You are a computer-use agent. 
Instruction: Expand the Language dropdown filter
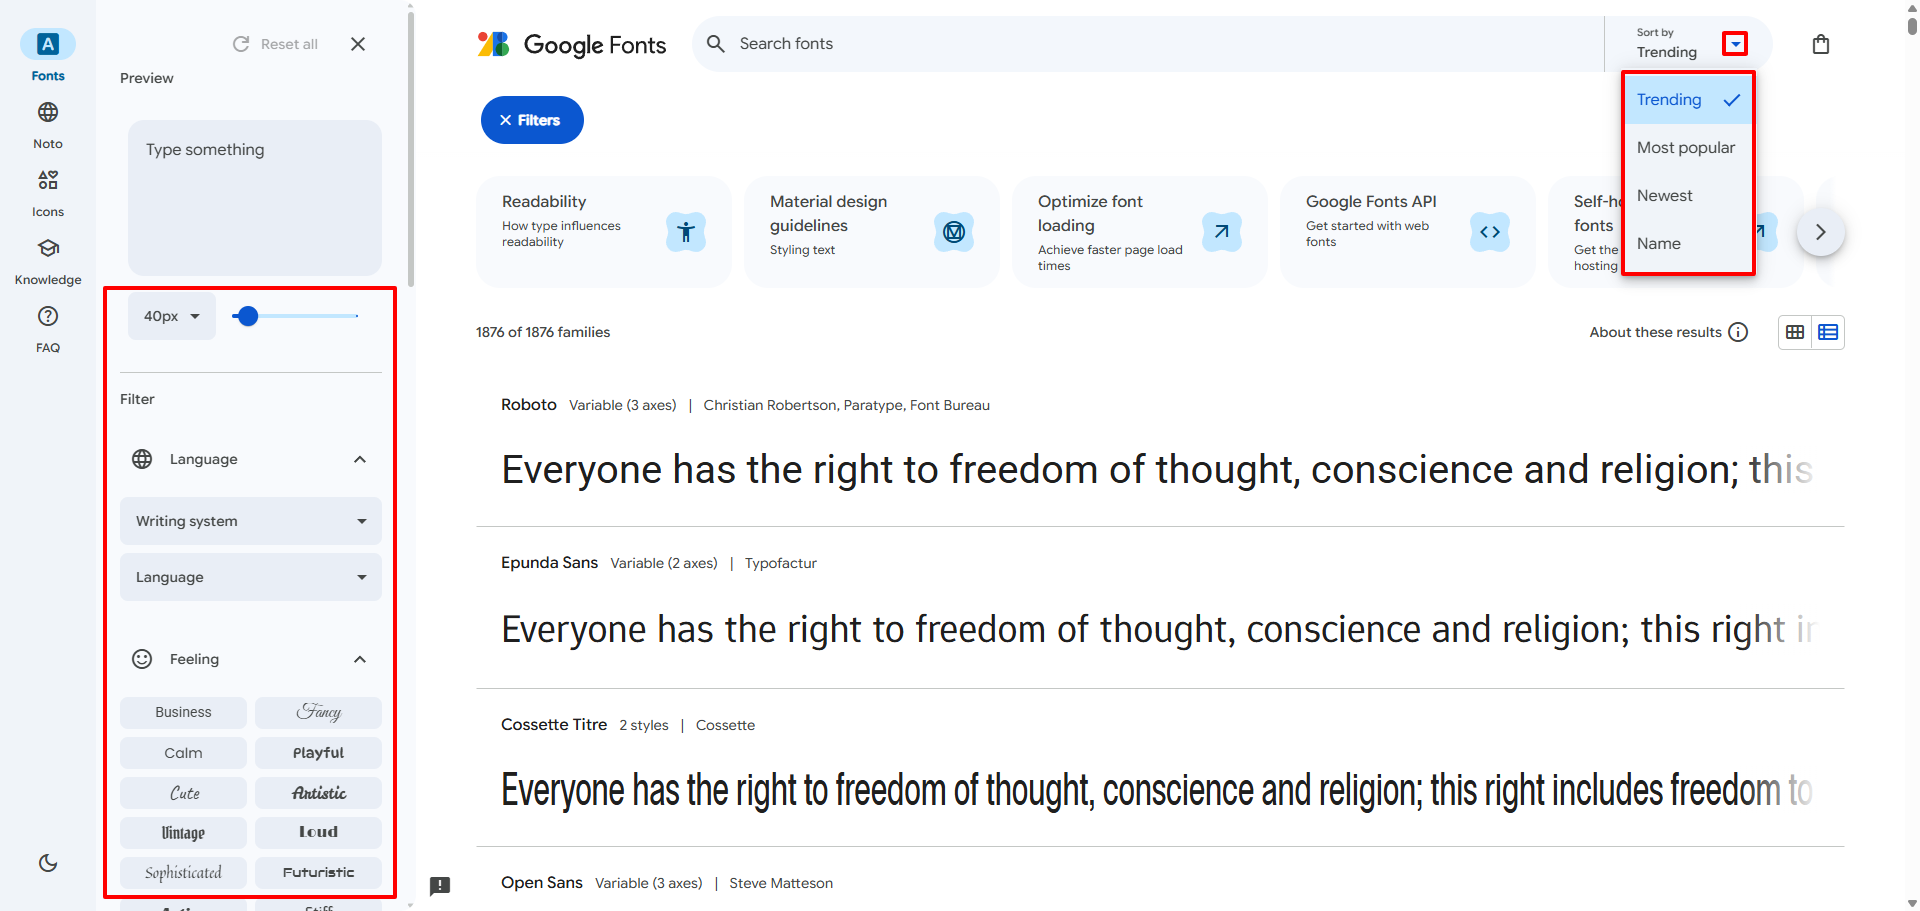(x=250, y=576)
